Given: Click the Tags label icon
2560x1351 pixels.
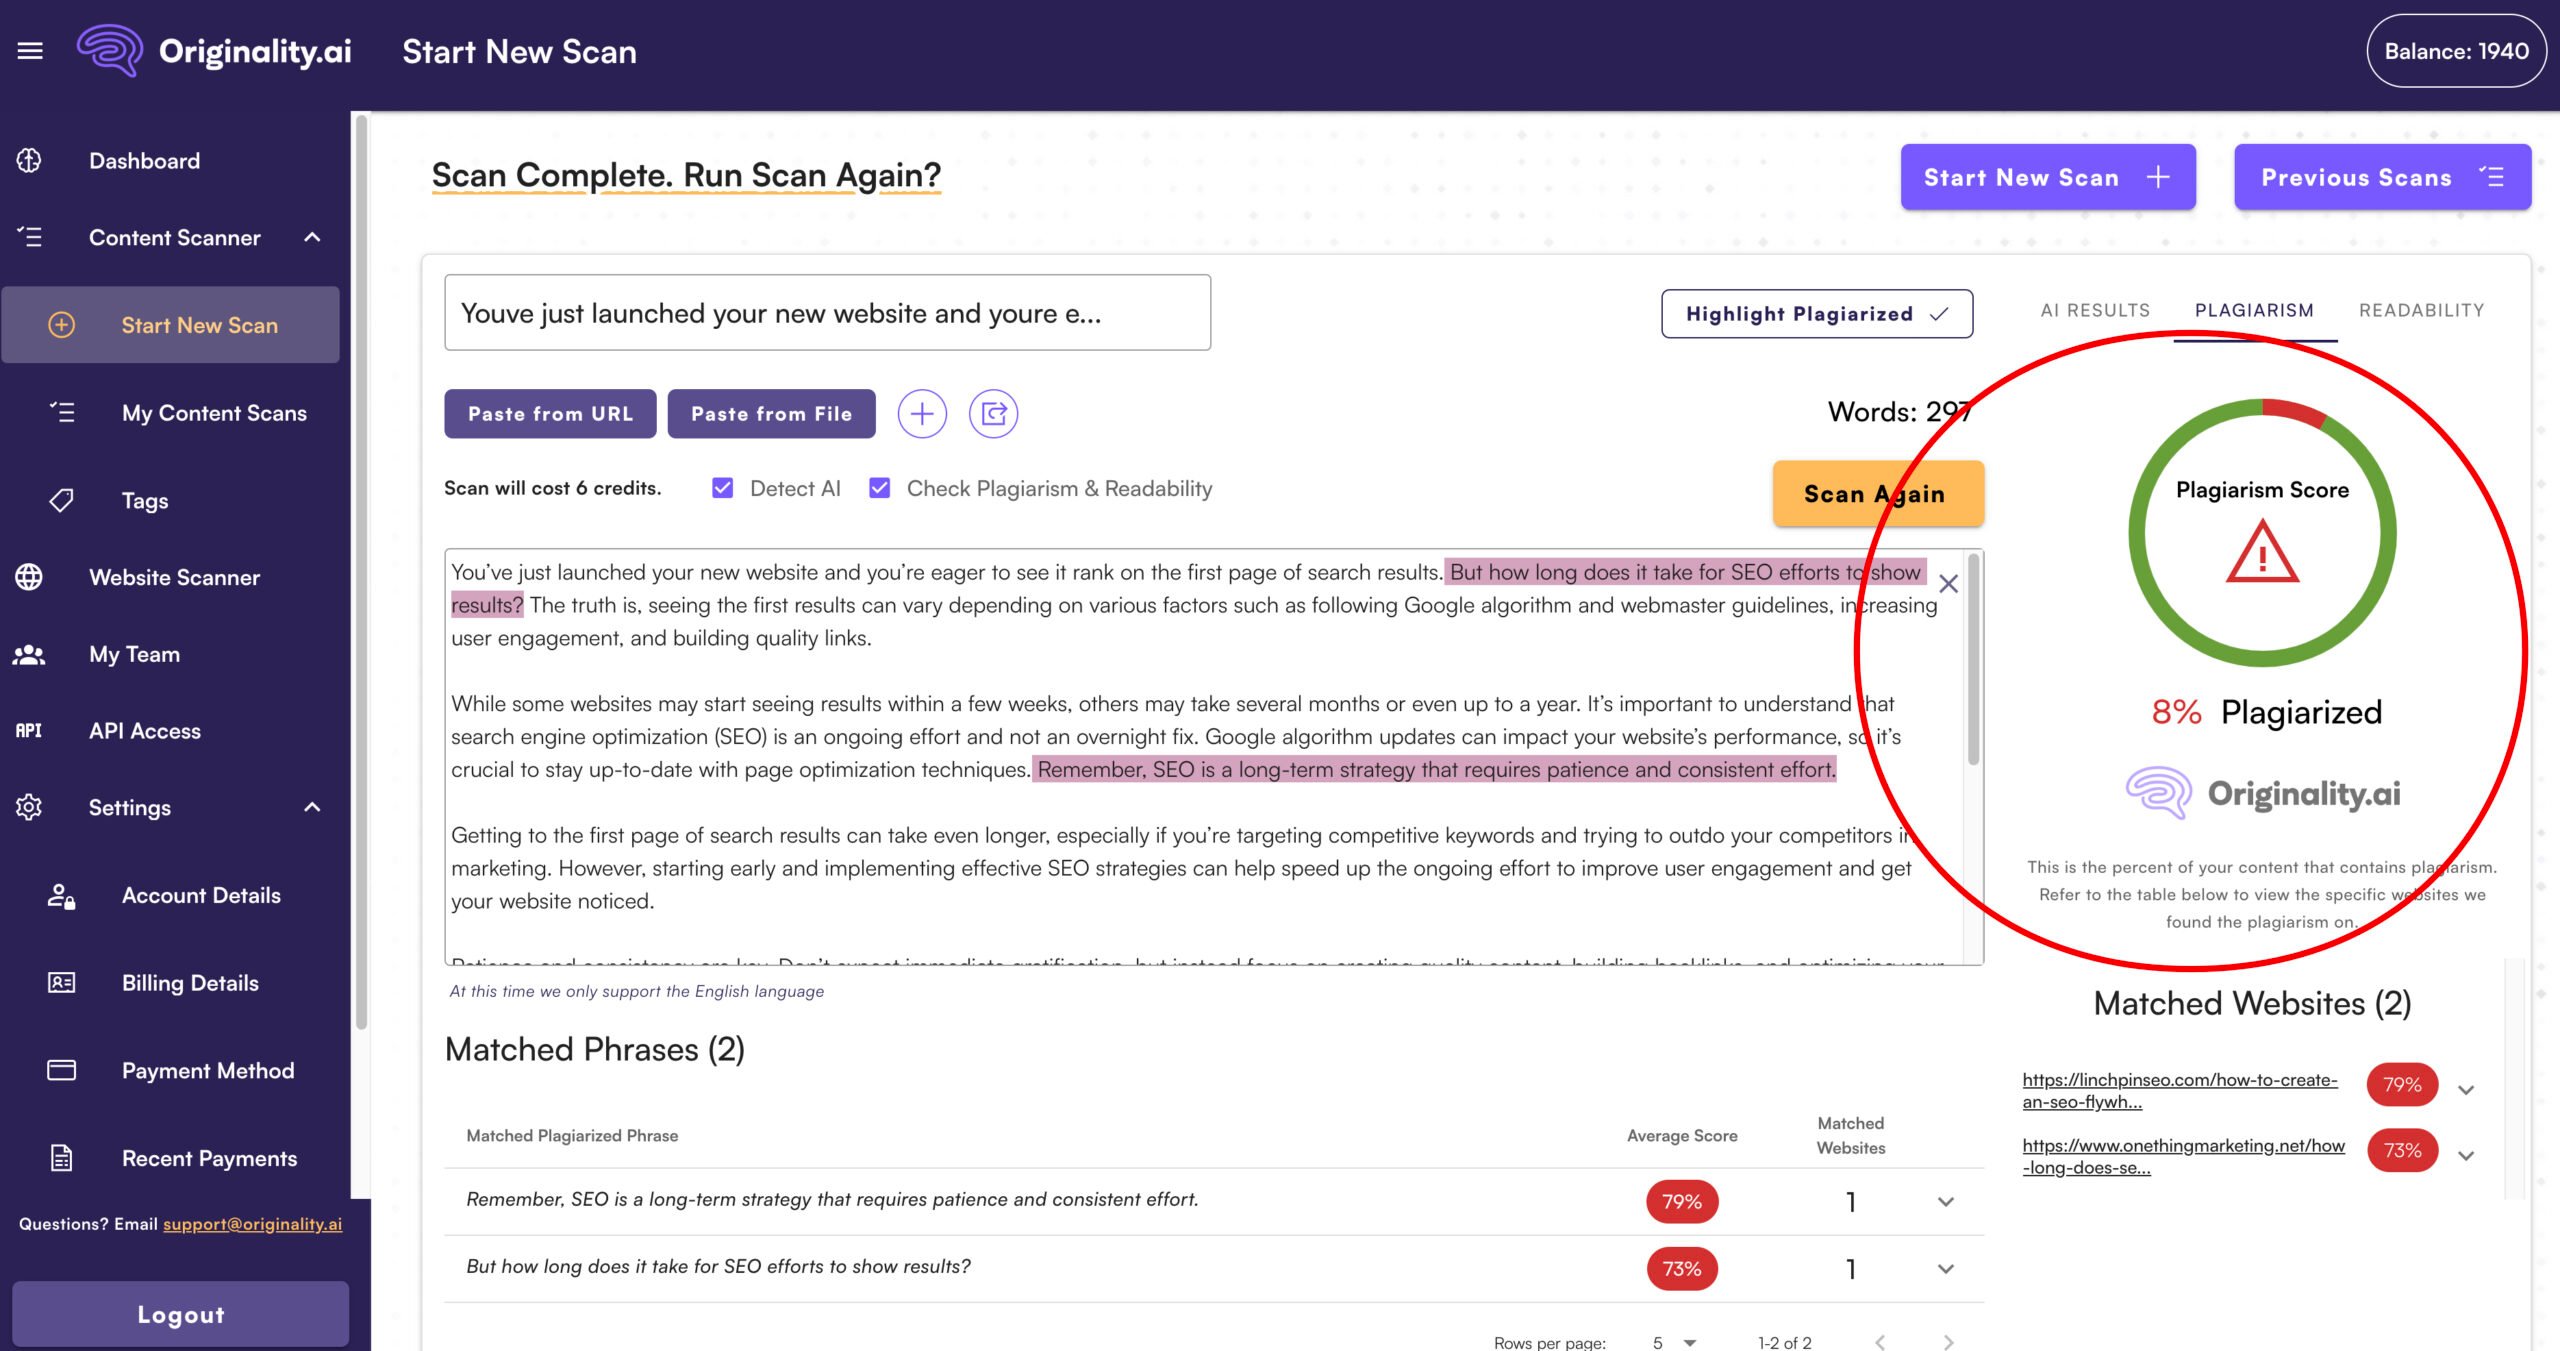Looking at the screenshot, I should (x=61, y=500).
